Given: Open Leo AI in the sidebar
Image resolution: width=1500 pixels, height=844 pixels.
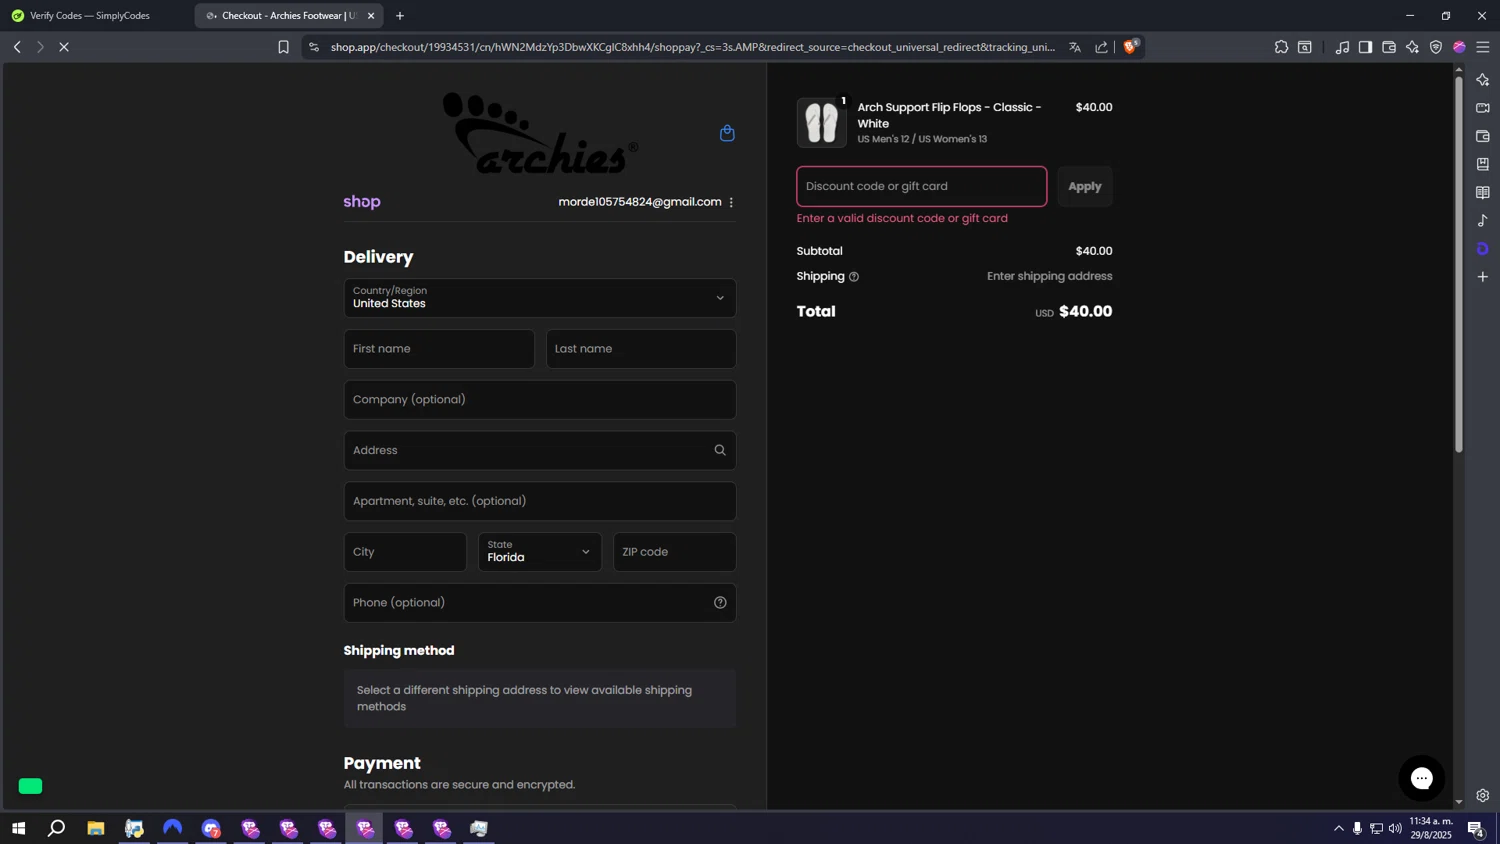Looking at the screenshot, I should (x=1483, y=80).
